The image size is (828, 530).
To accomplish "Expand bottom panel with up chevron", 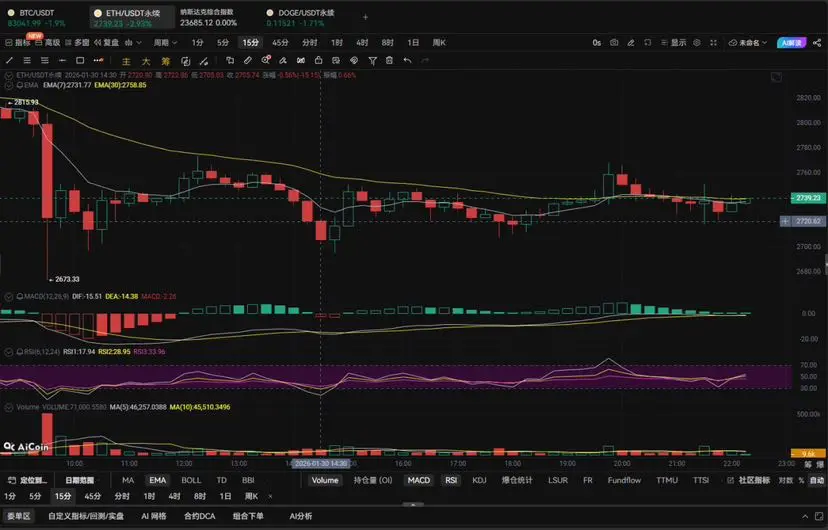I will [805, 516].
